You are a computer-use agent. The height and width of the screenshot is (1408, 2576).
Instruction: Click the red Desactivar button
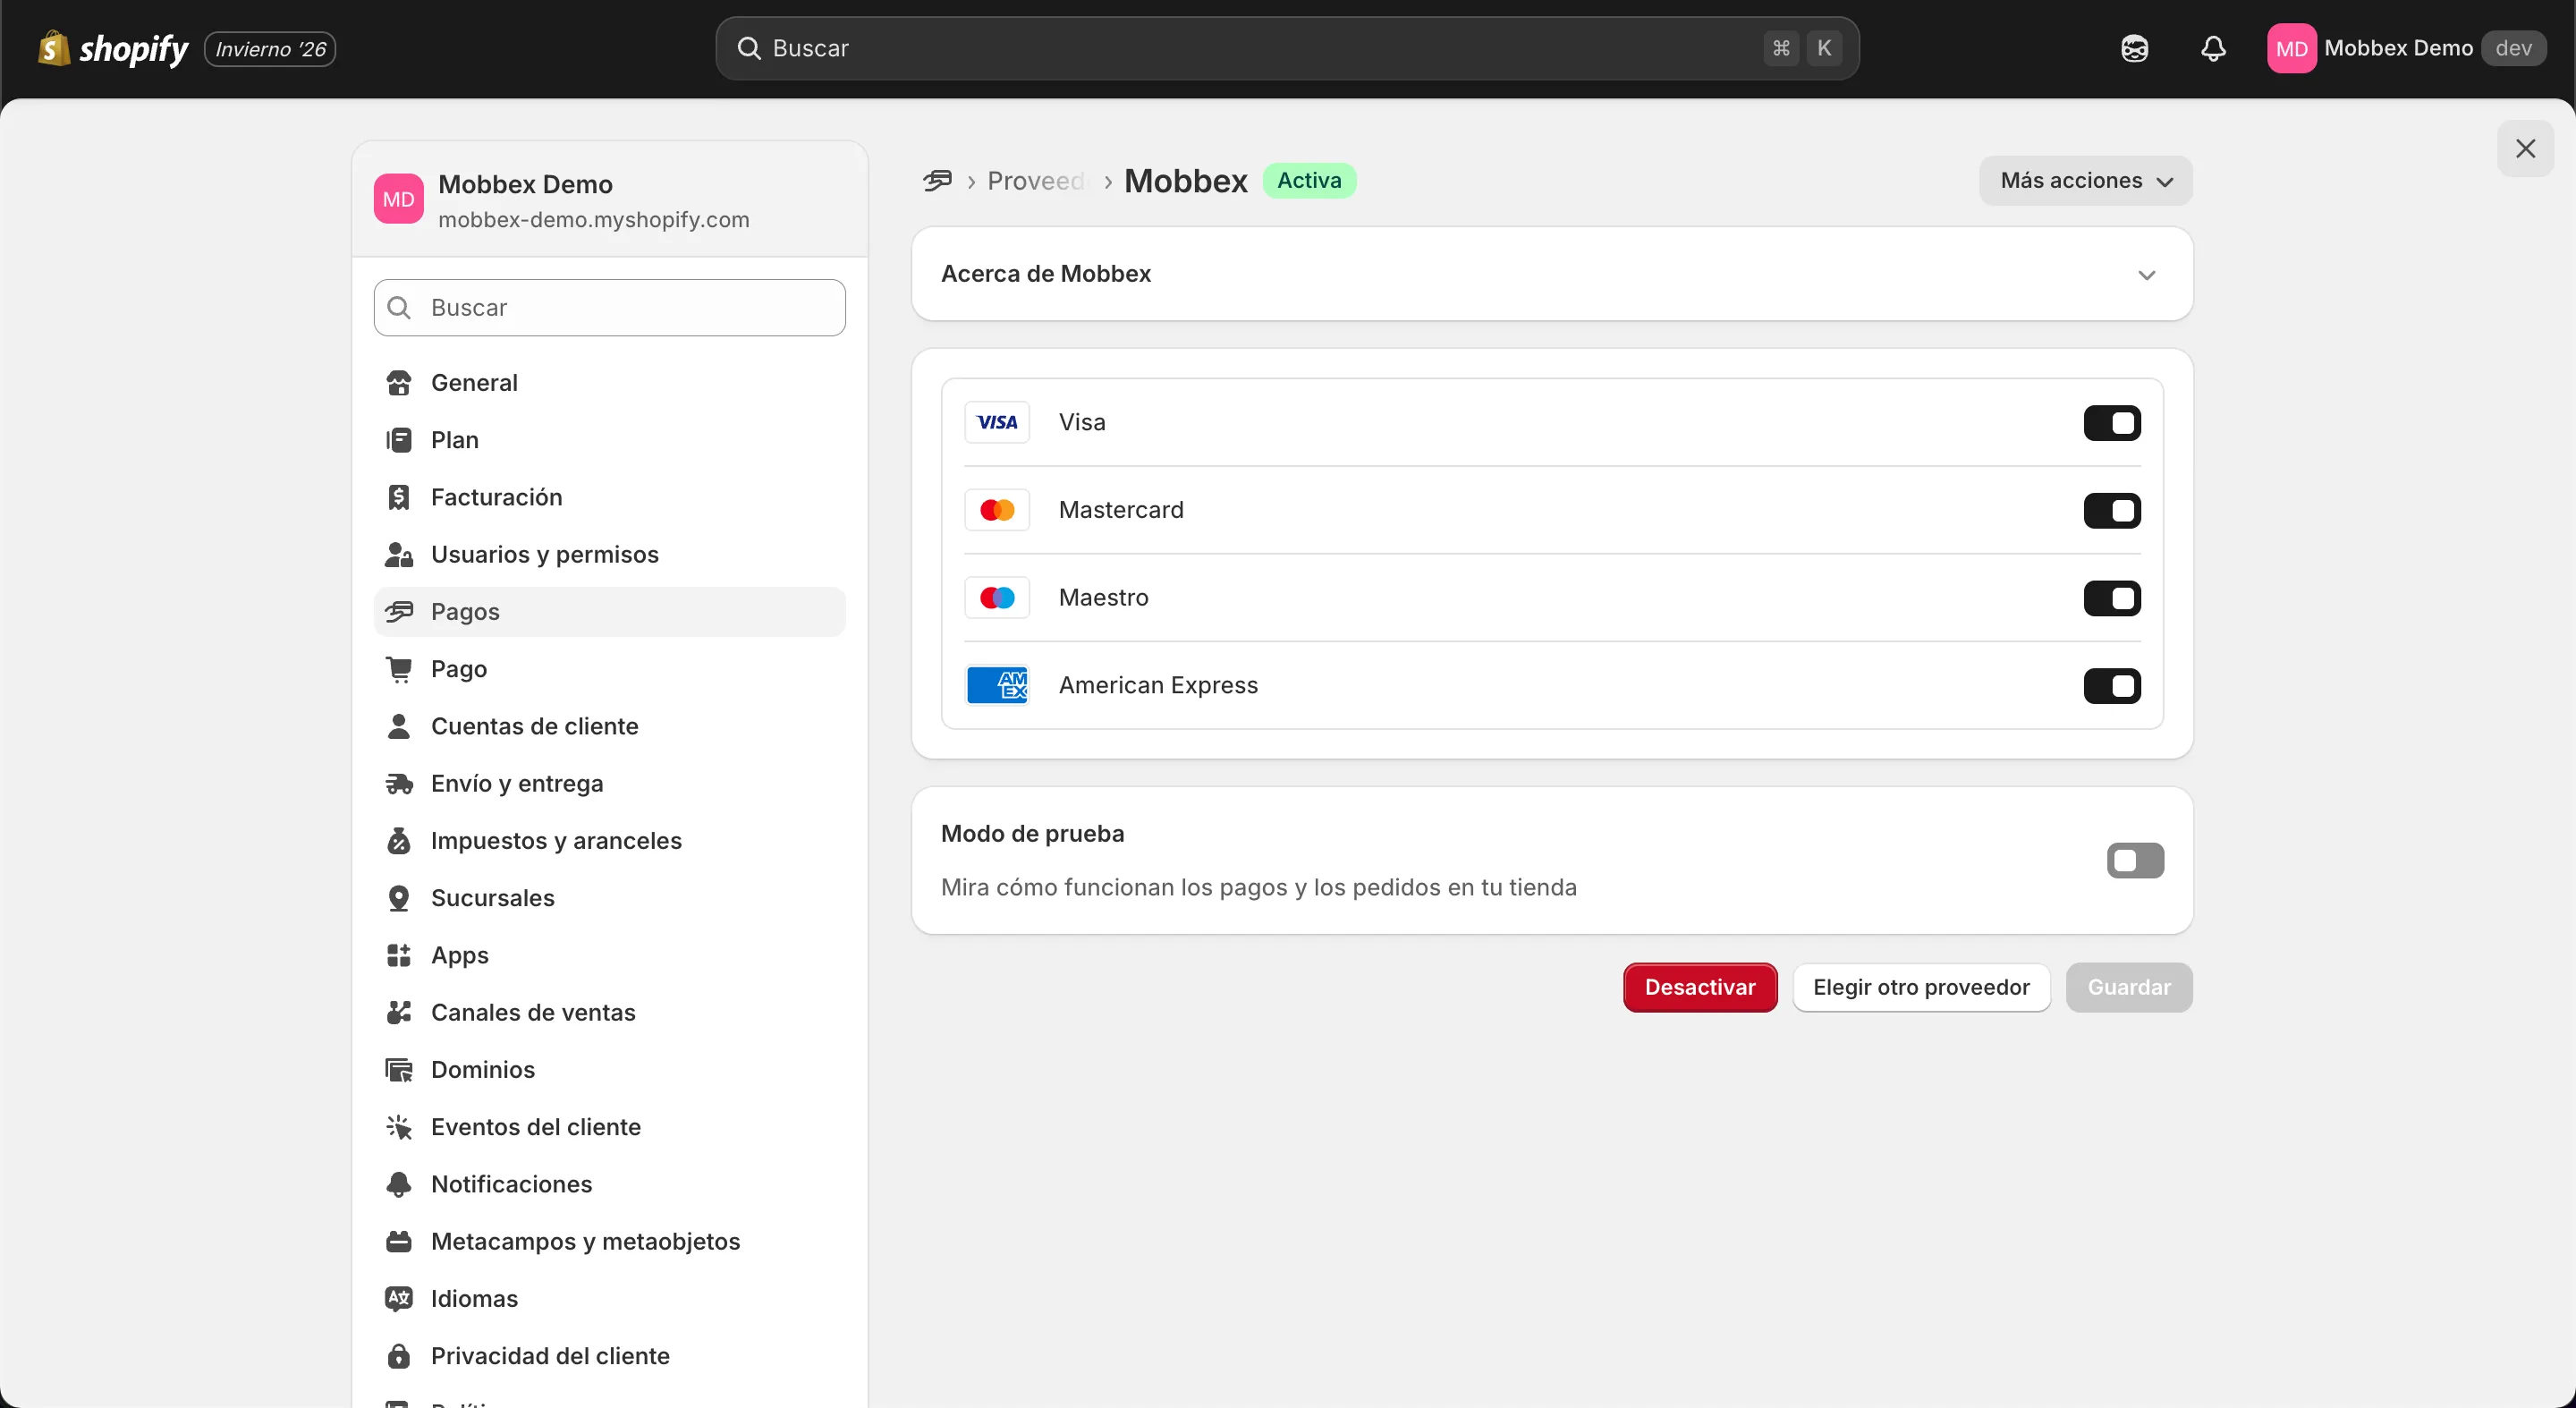pos(1700,988)
